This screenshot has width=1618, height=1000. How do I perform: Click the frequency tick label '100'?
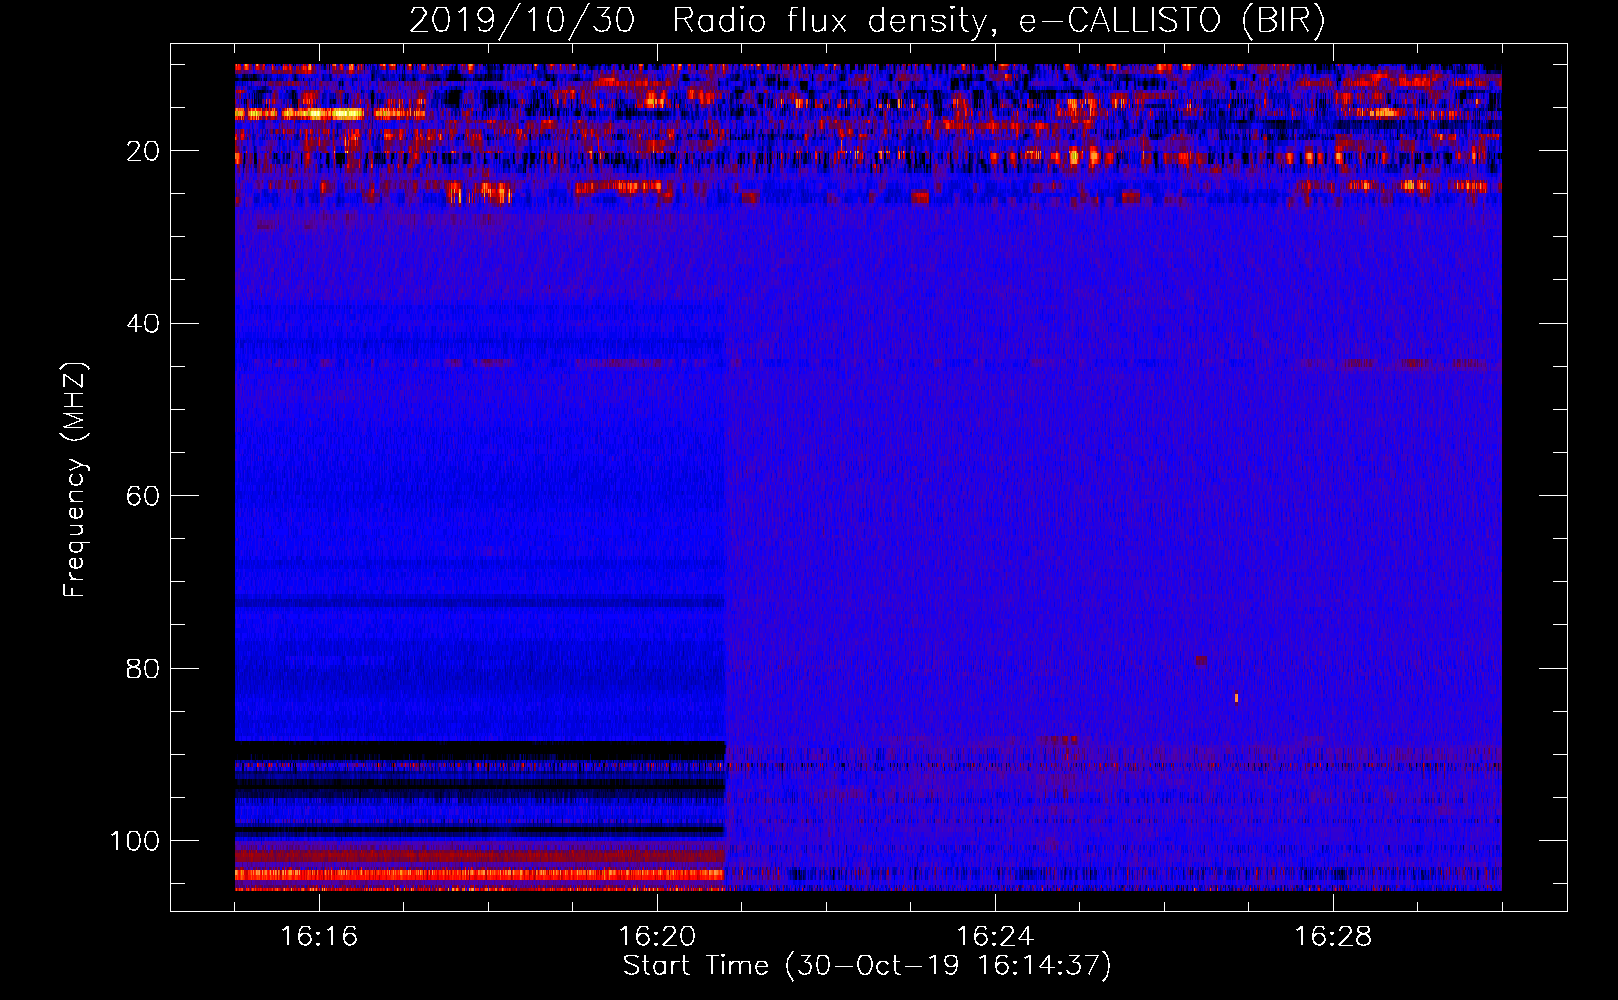coord(135,841)
